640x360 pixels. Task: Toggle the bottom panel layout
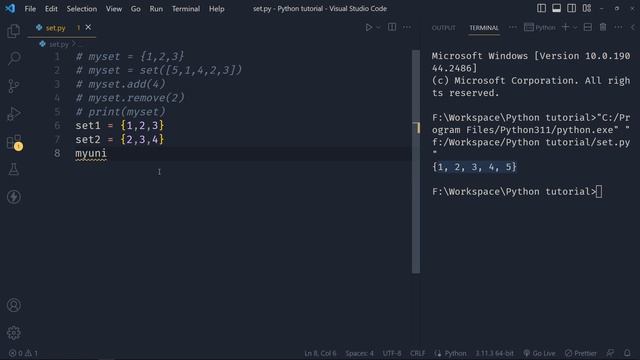(556, 8)
